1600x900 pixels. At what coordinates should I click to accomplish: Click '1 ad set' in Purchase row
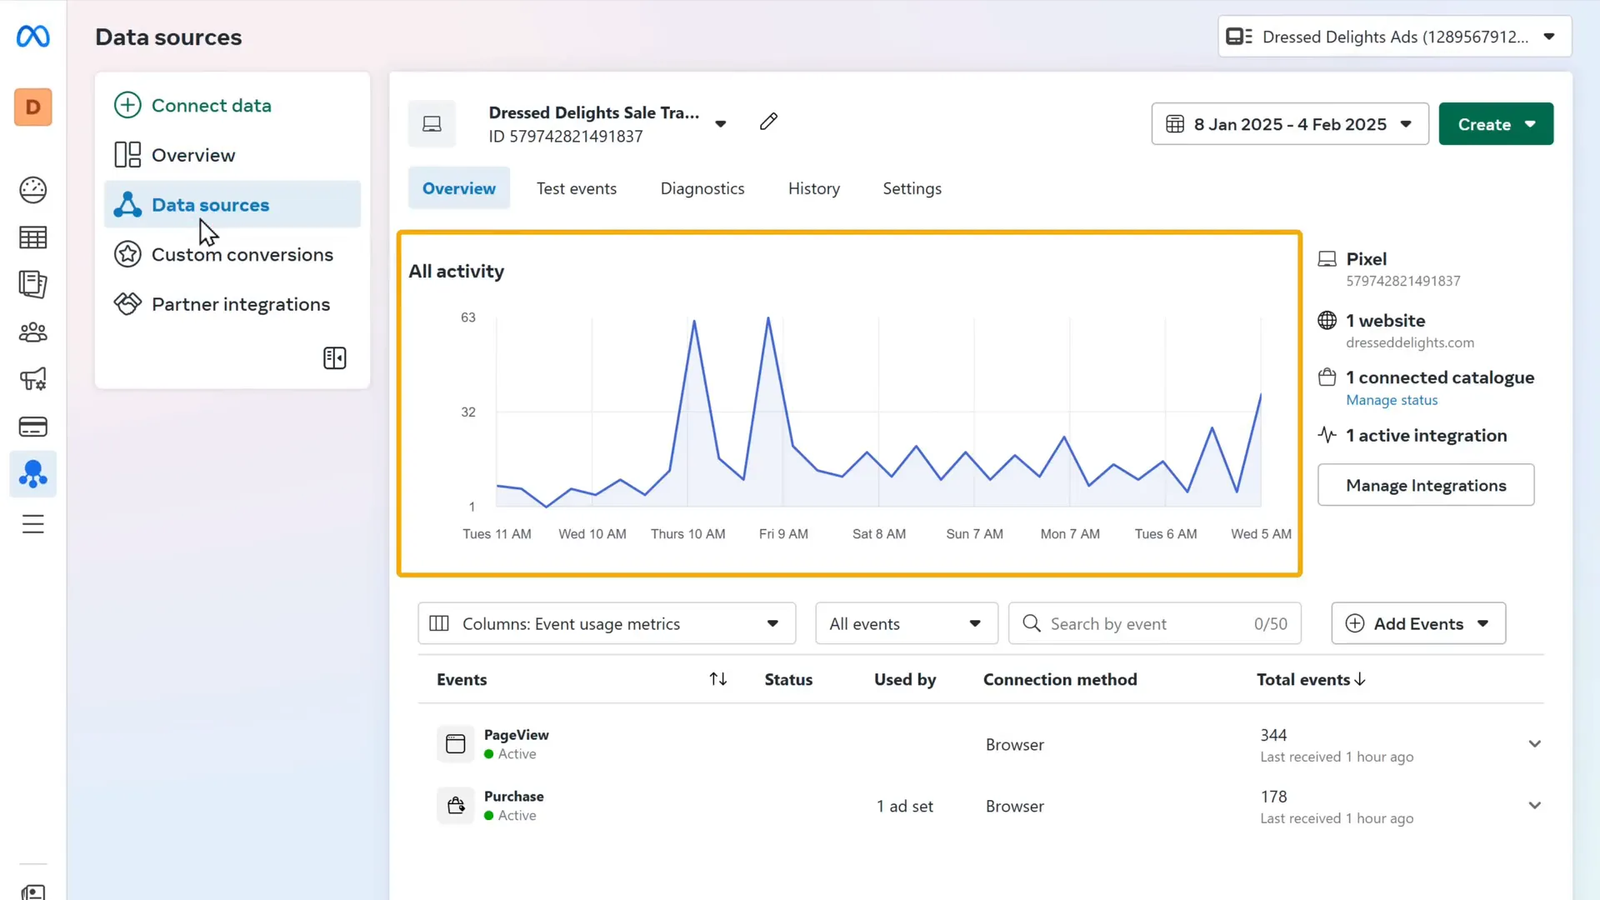click(905, 806)
